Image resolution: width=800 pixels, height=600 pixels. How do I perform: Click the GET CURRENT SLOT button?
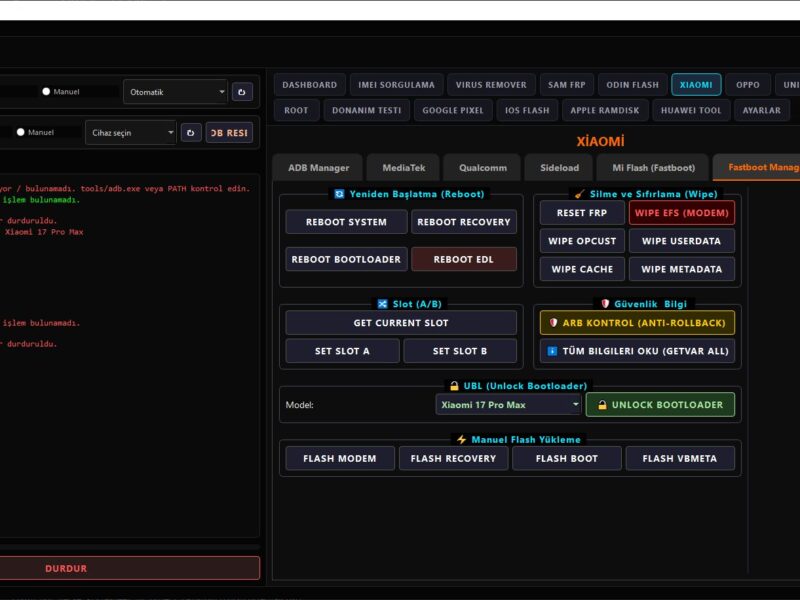pos(401,323)
